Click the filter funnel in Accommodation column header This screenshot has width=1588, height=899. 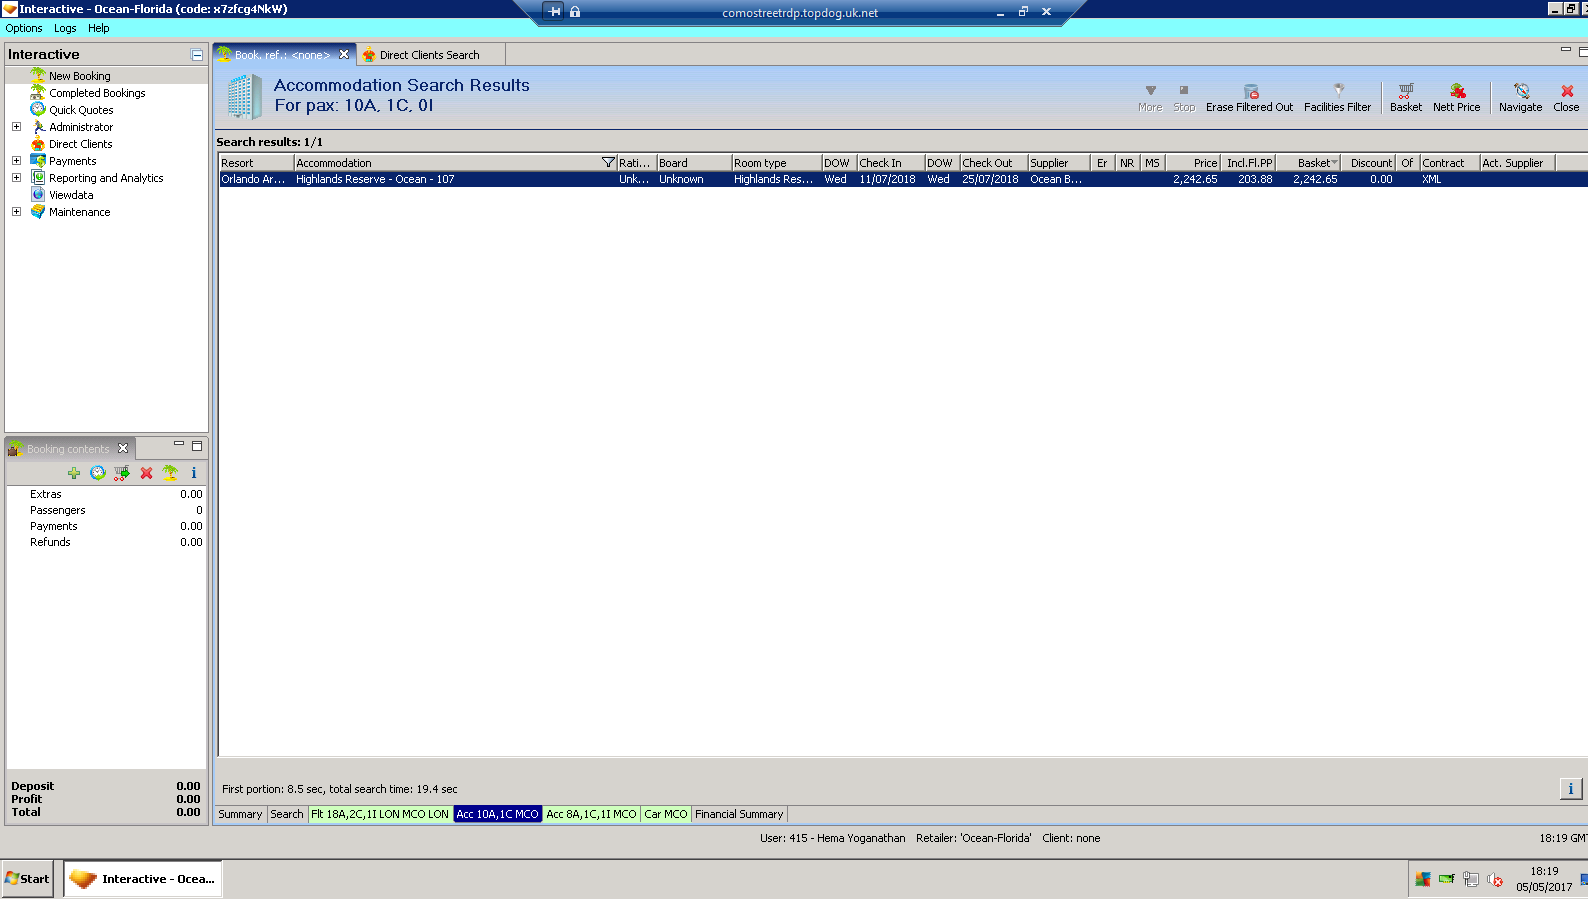(608, 163)
